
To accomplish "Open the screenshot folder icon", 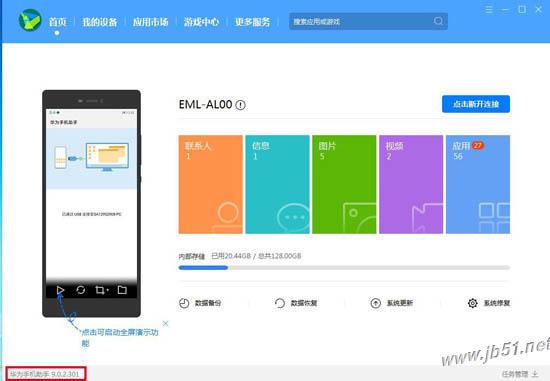I will [122, 290].
